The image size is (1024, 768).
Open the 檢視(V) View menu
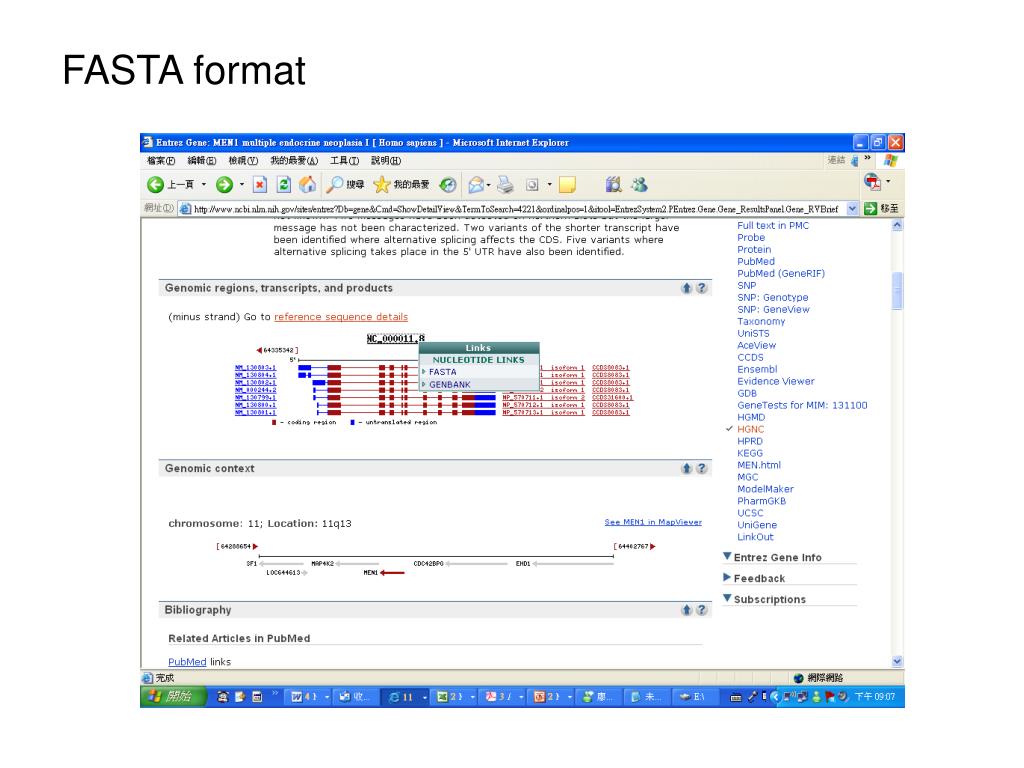[243, 161]
